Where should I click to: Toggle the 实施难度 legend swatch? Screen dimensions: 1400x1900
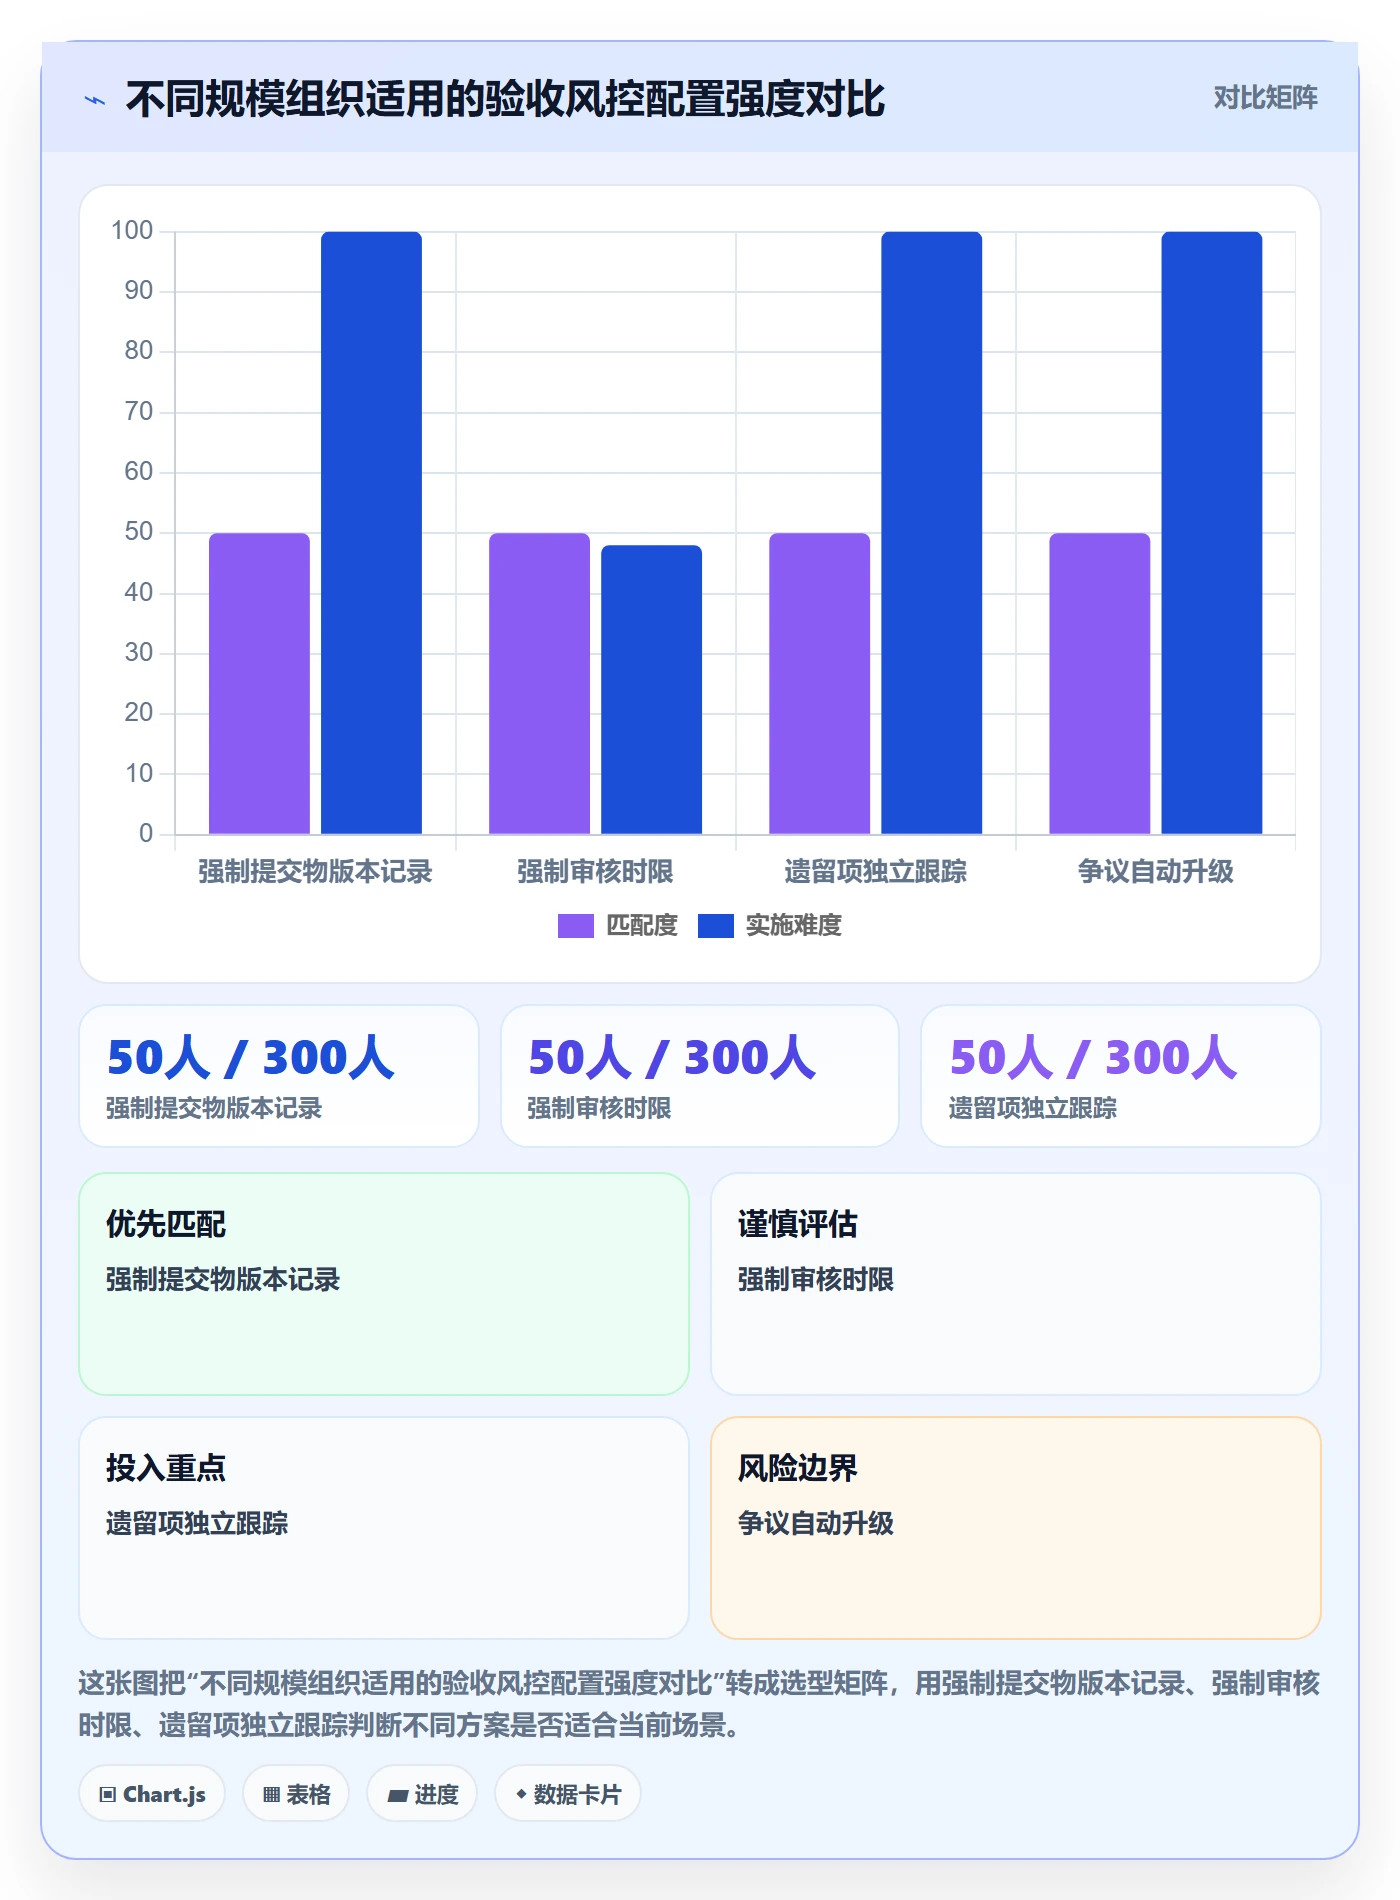pyautogui.click(x=716, y=926)
